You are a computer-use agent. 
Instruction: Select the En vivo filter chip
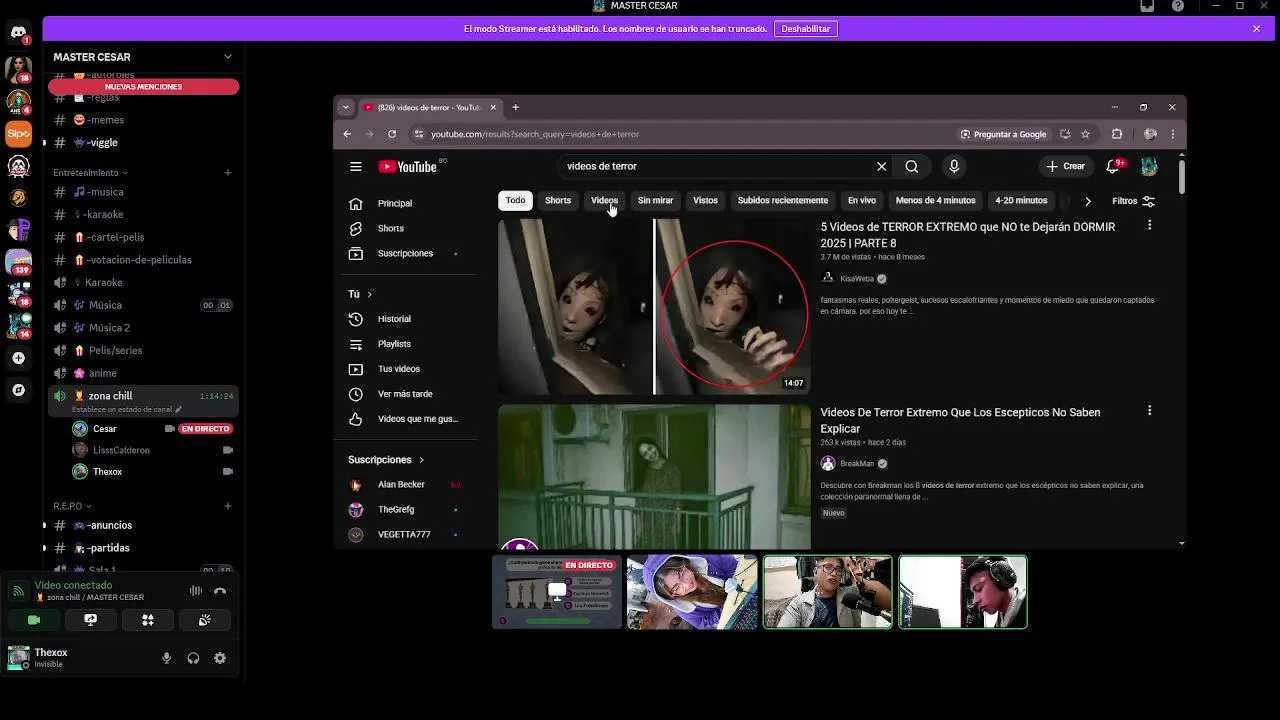coord(862,200)
